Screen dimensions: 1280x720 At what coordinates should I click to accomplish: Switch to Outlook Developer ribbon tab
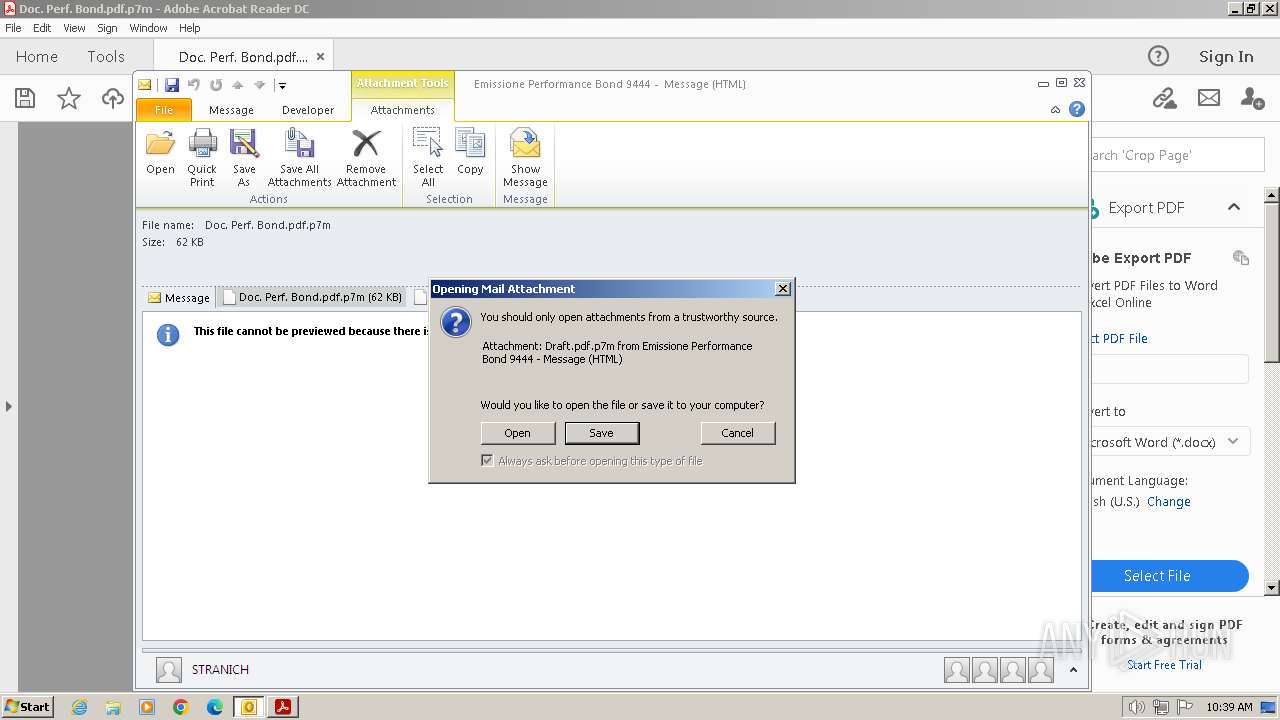(x=308, y=110)
